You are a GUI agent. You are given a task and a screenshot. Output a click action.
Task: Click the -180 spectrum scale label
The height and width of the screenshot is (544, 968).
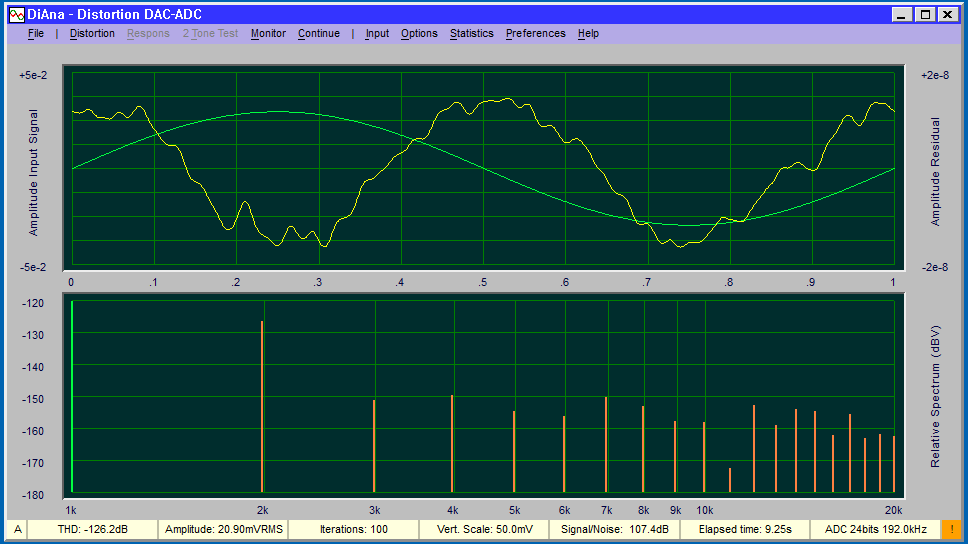coord(33,495)
